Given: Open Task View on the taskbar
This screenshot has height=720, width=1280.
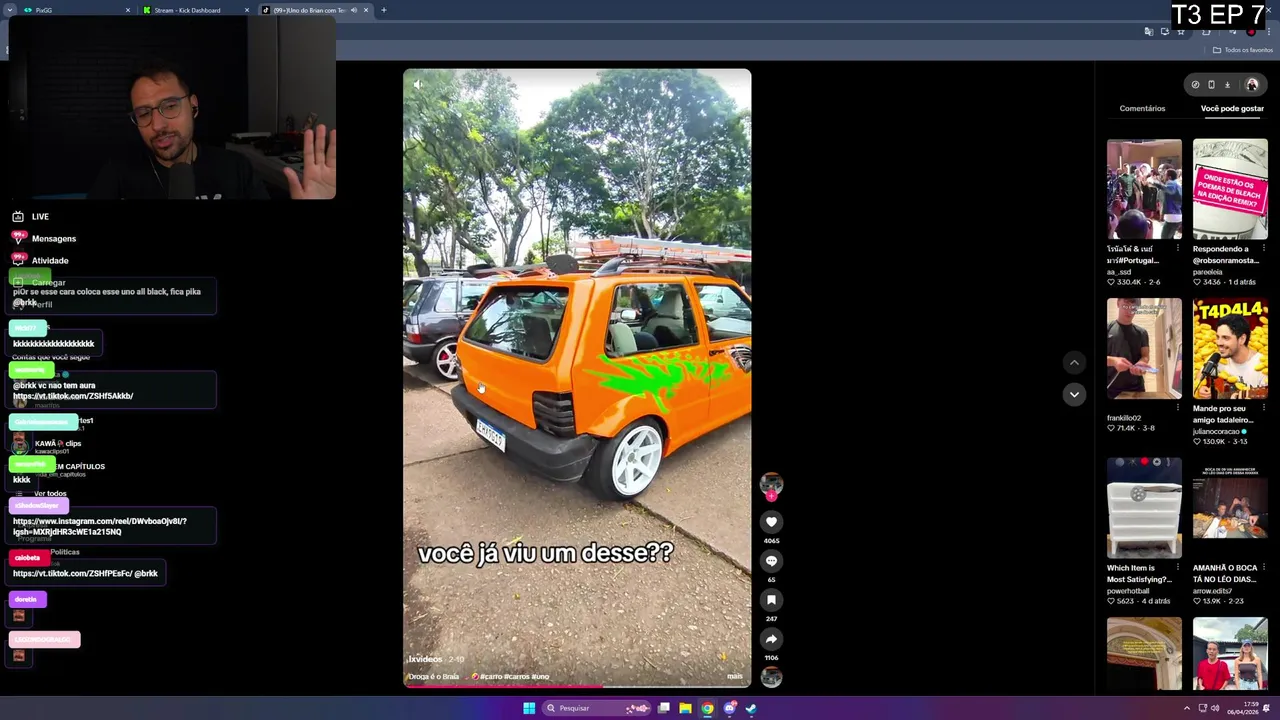Looking at the screenshot, I should coord(663,708).
